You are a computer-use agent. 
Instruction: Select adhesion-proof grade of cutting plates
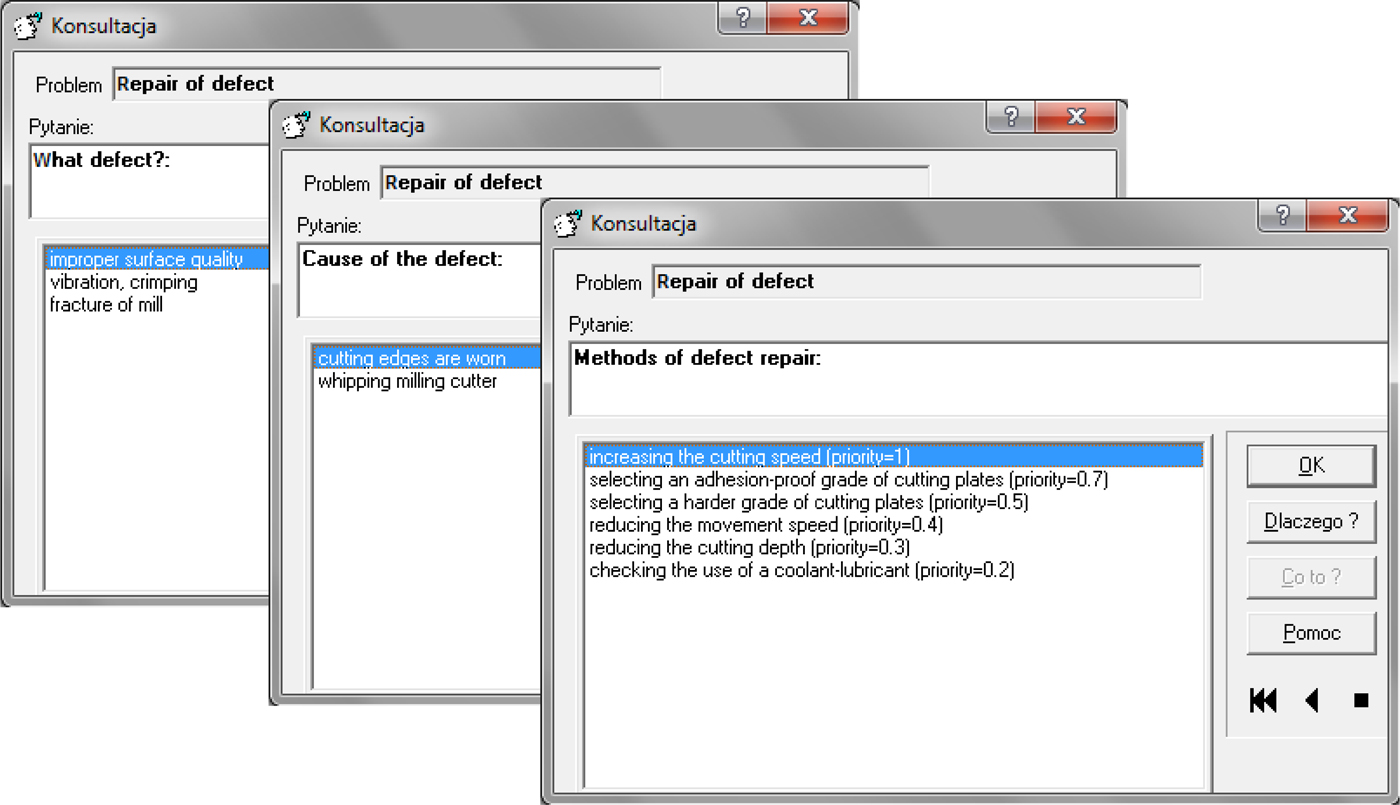848,480
